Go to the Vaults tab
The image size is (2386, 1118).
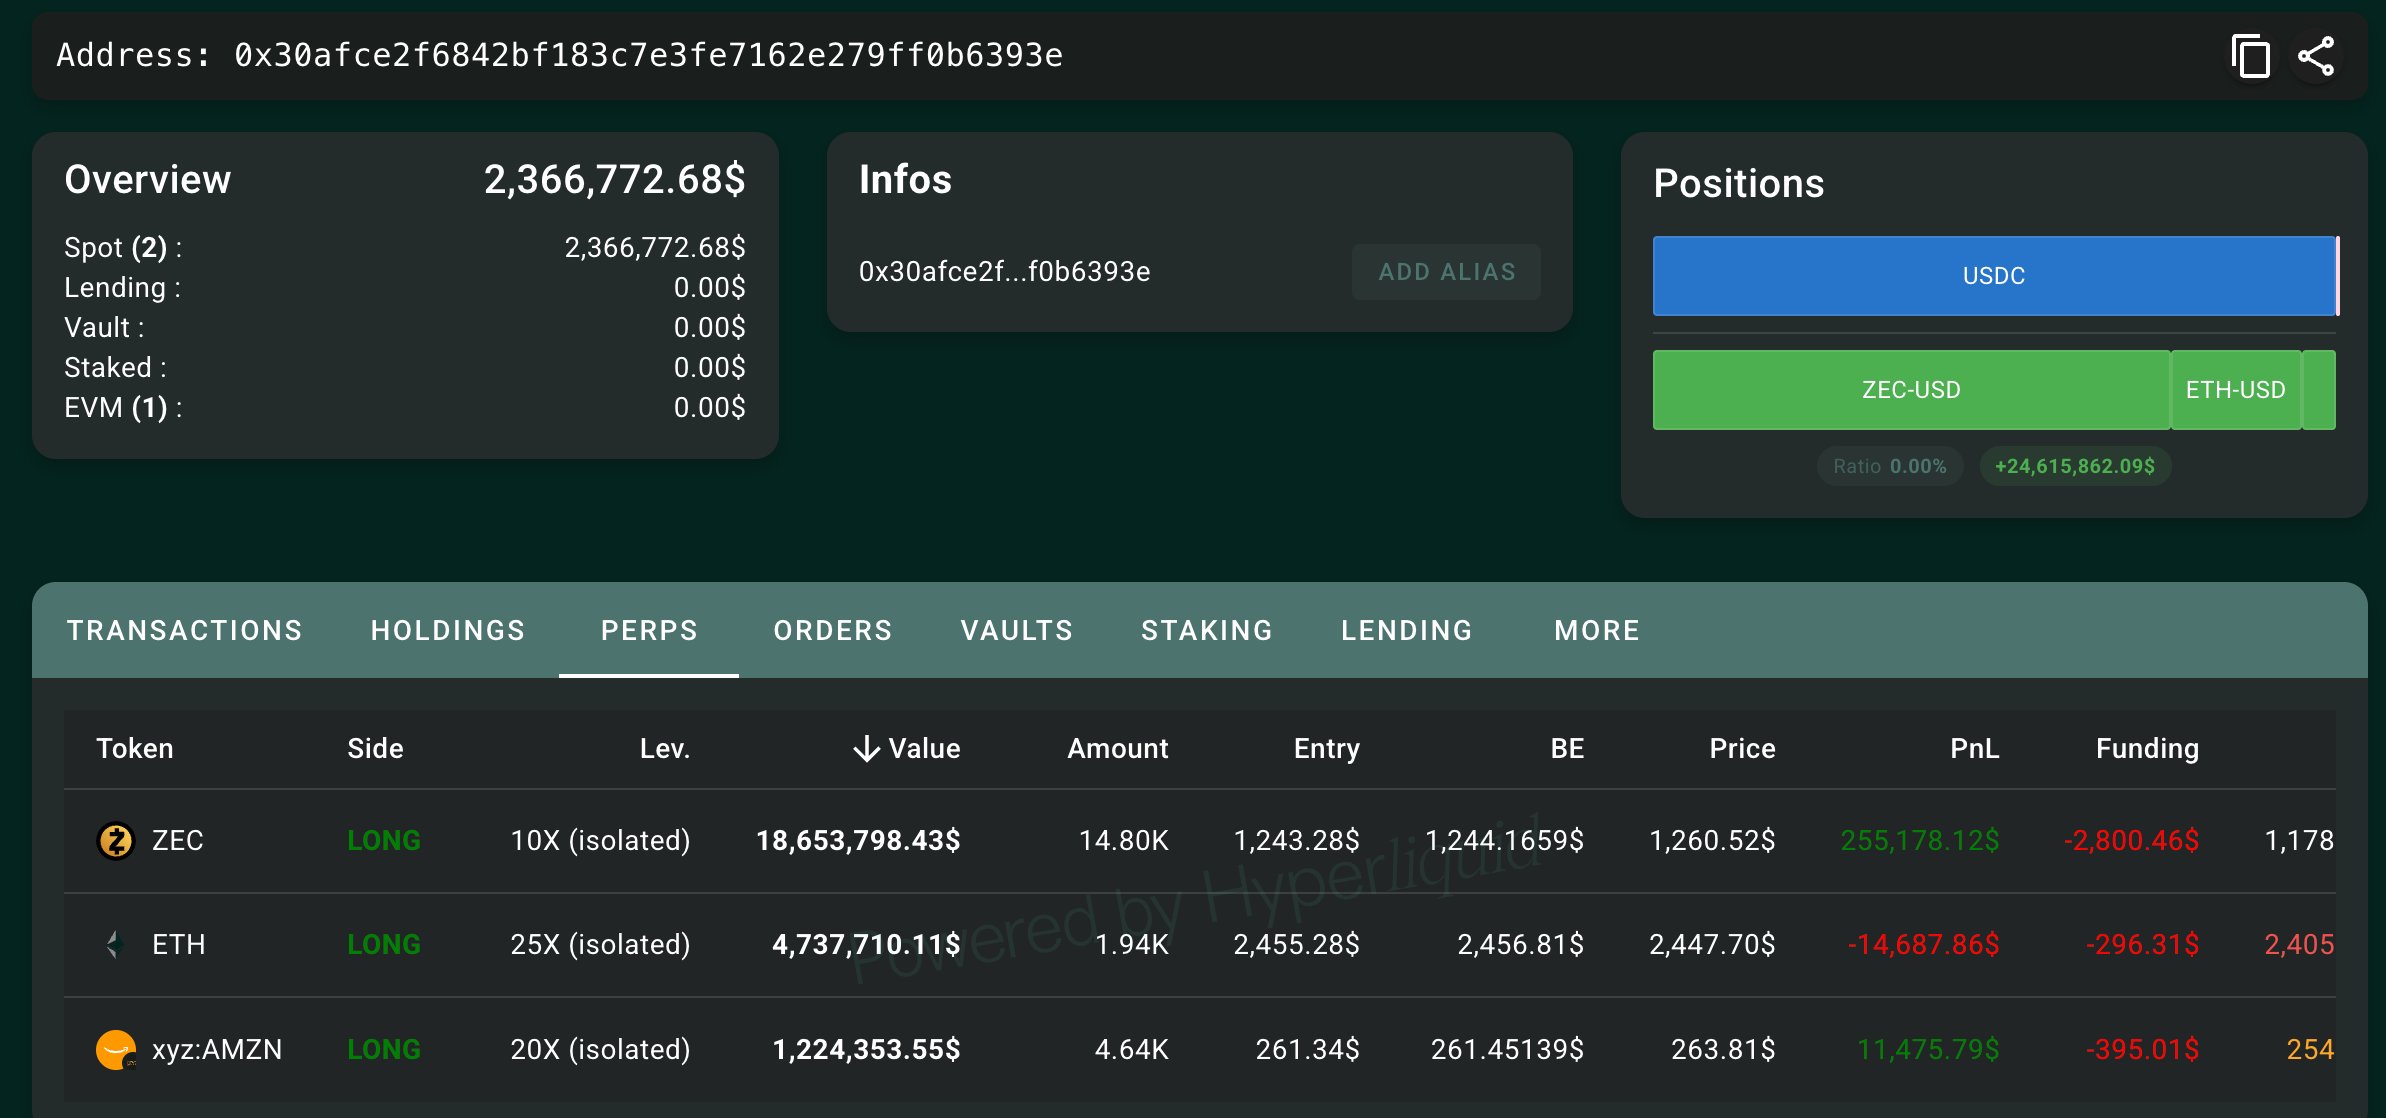coord(1017,630)
